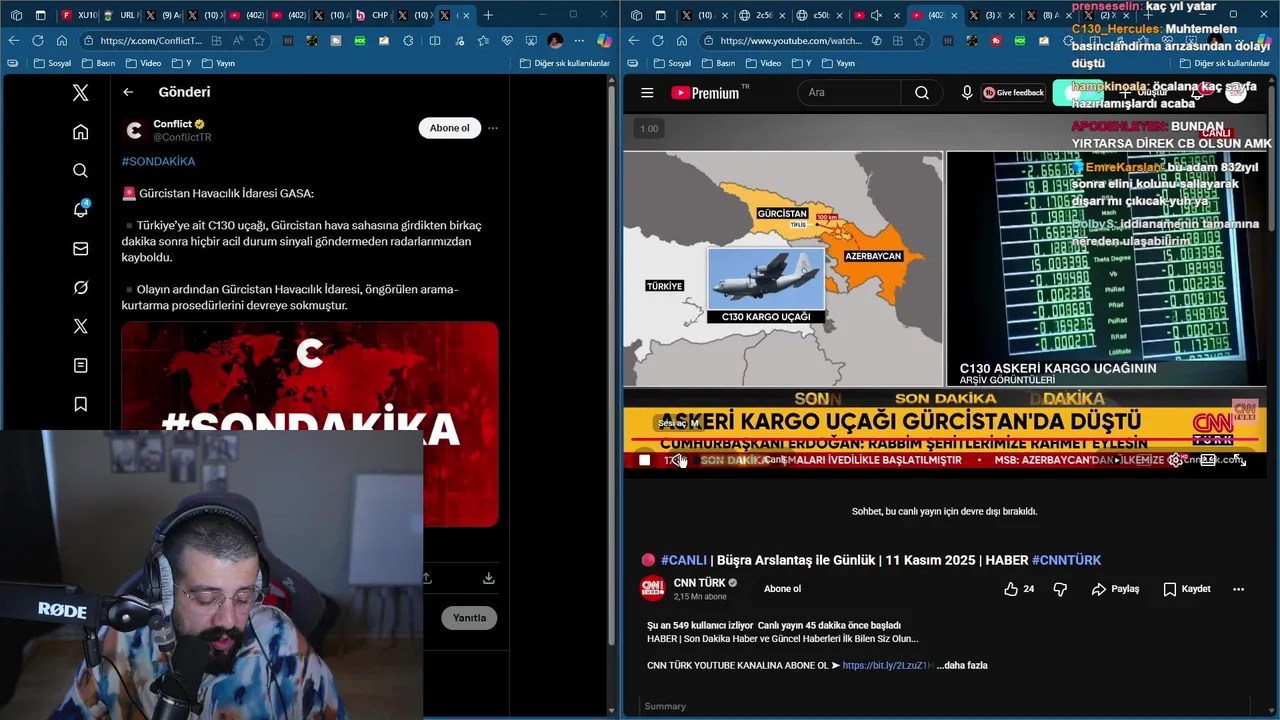Open the Sosyal bookmarks folder in right browser
The height and width of the screenshot is (720, 1280).
[671, 63]
